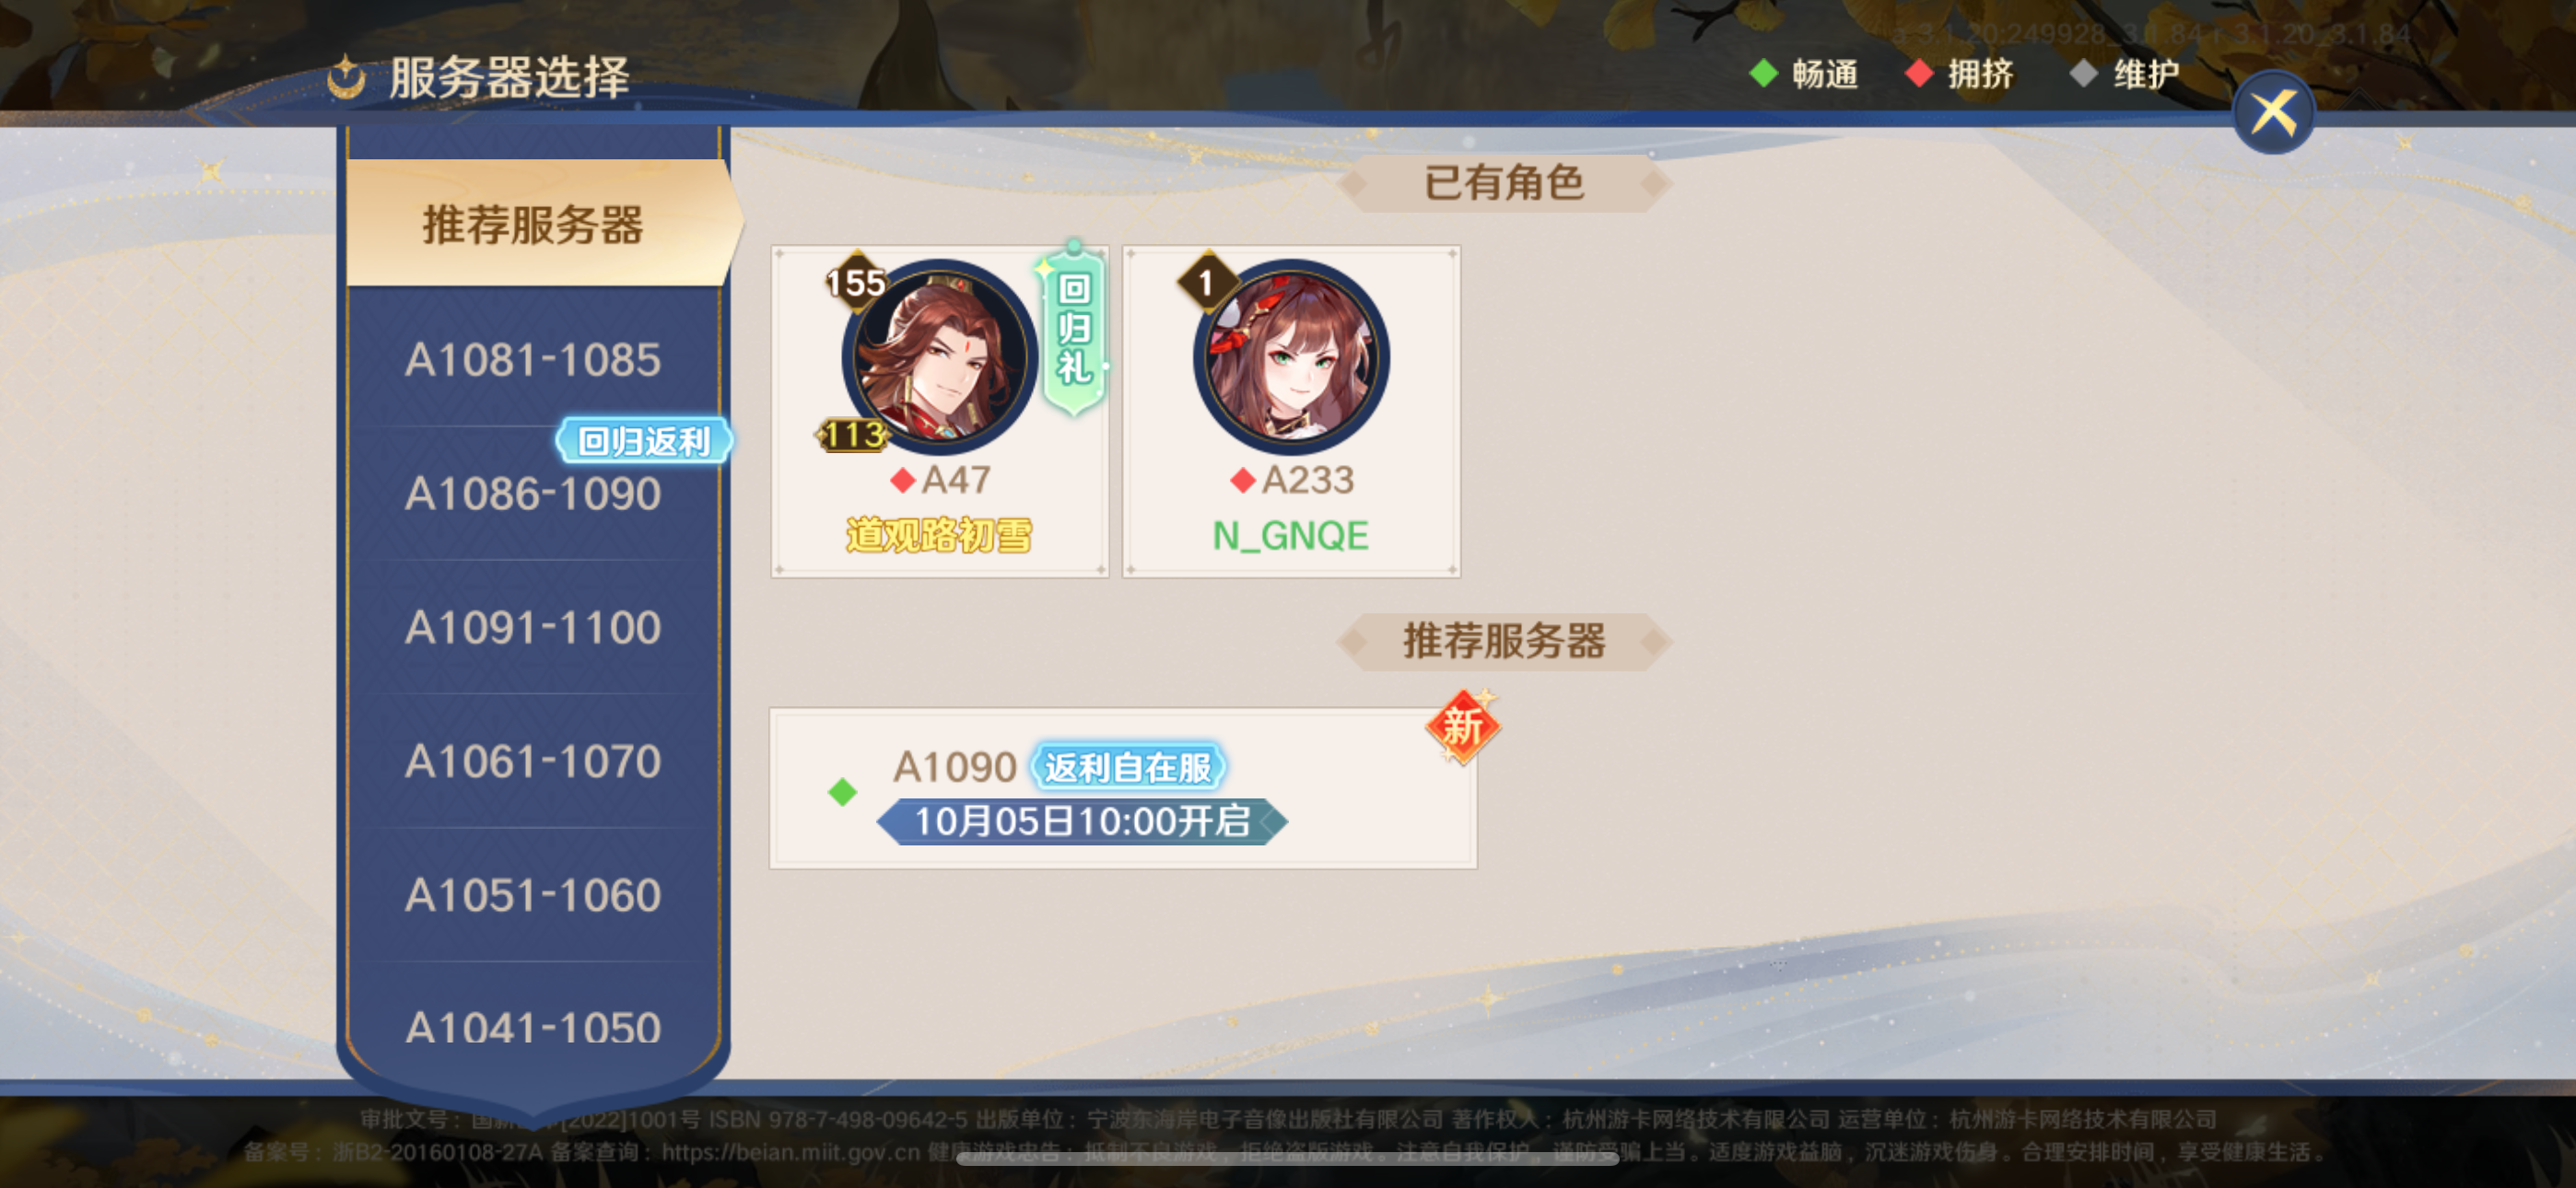Viewport: 2576px width, 1188px height.
Task: Select the level 155 character avatar
Action: click(x=938, y=356)
